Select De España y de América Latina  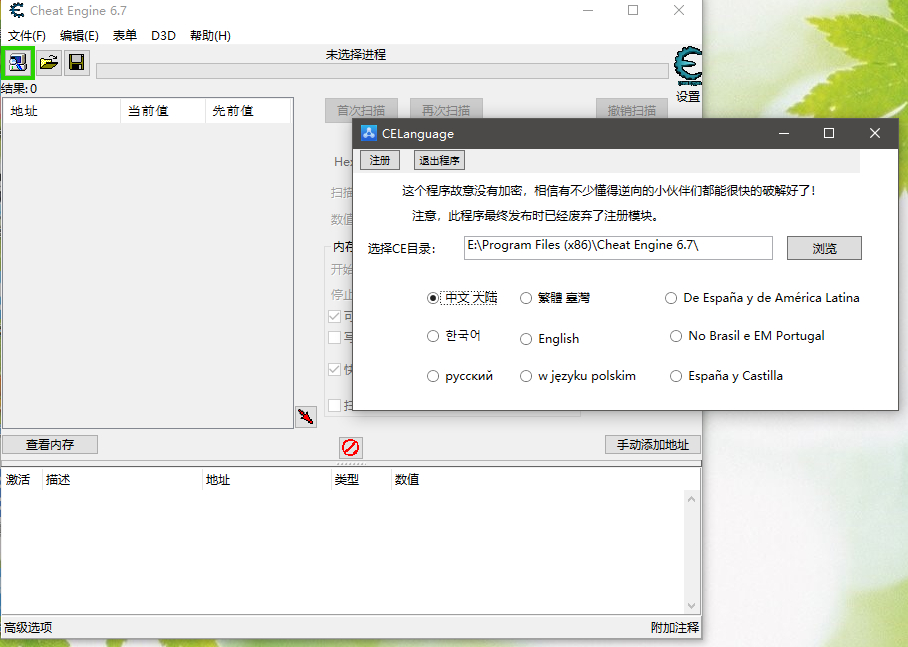coord(762,298)
